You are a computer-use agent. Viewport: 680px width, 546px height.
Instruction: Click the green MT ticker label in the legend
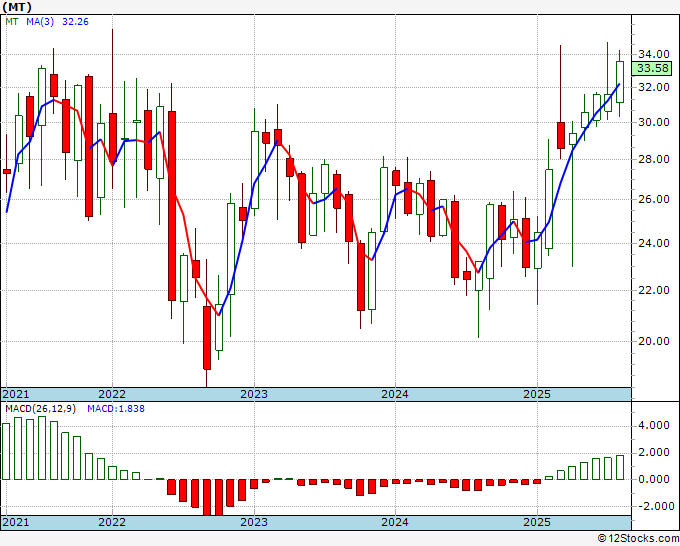pyautogui.click(x=12, y=22)
